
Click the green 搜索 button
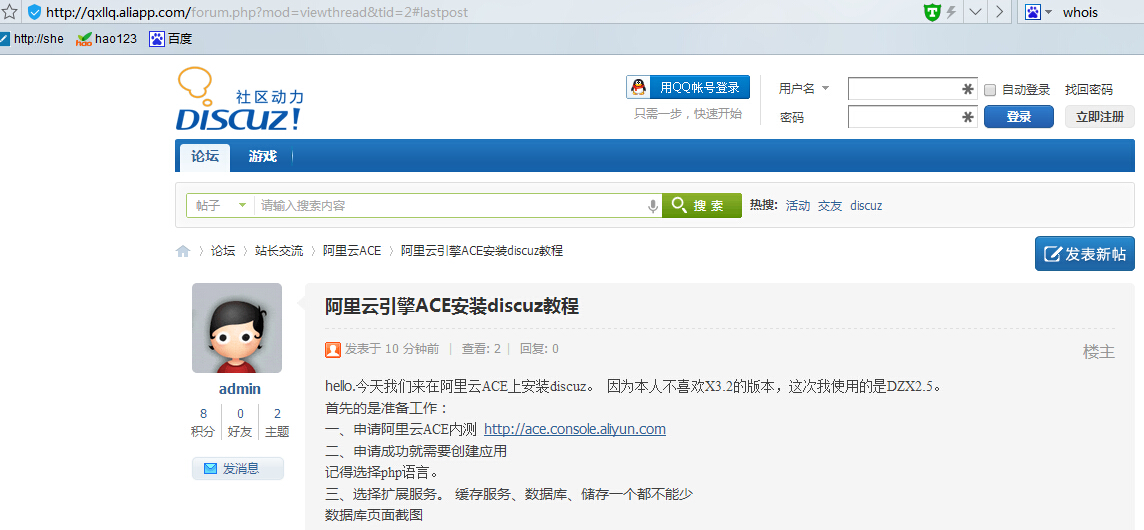tap(702, 206)
